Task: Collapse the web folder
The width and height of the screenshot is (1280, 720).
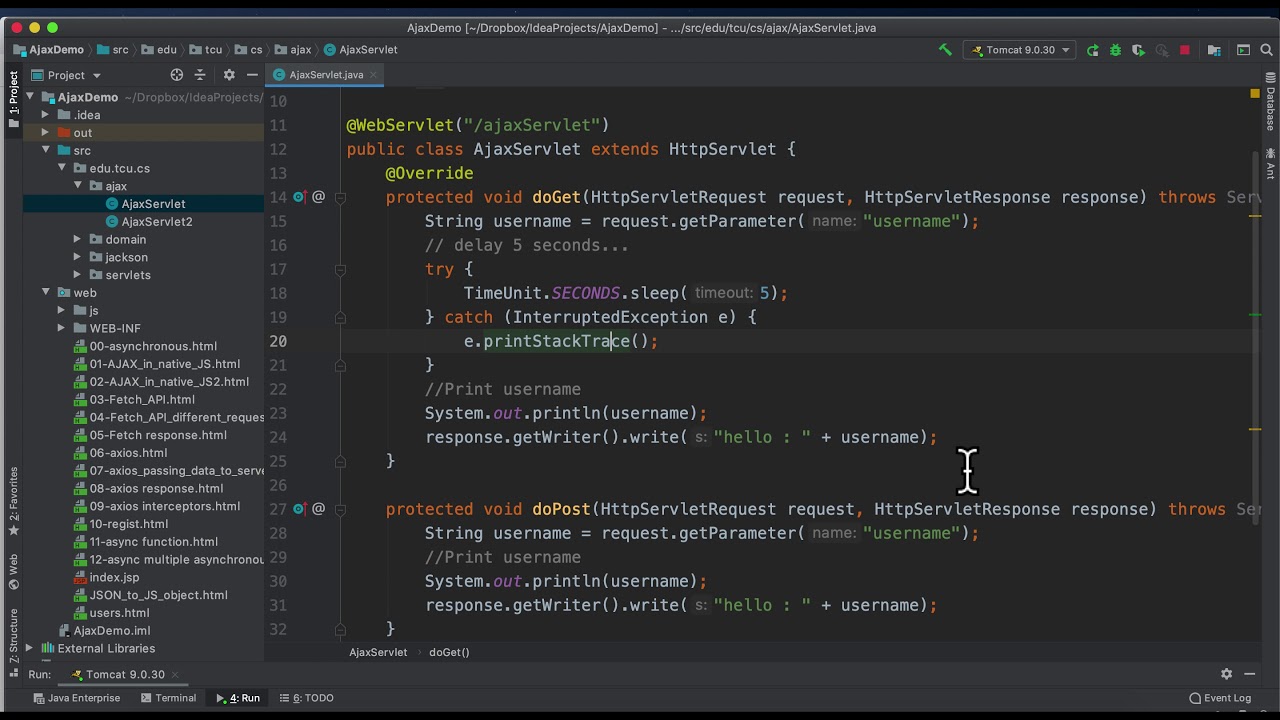Action: pos(45,292)
